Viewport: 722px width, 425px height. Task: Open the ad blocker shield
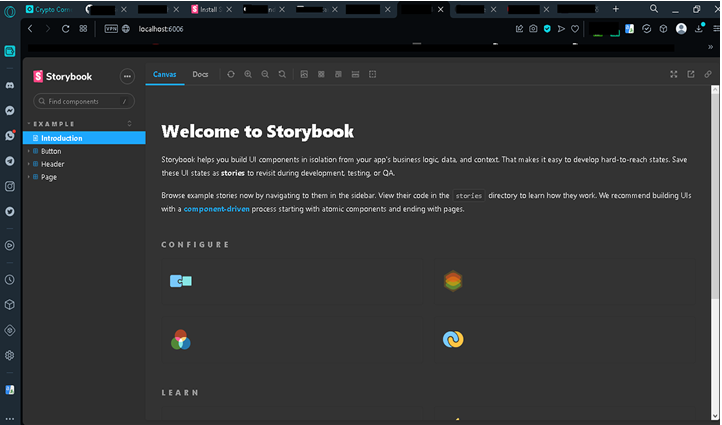[547, 29]
